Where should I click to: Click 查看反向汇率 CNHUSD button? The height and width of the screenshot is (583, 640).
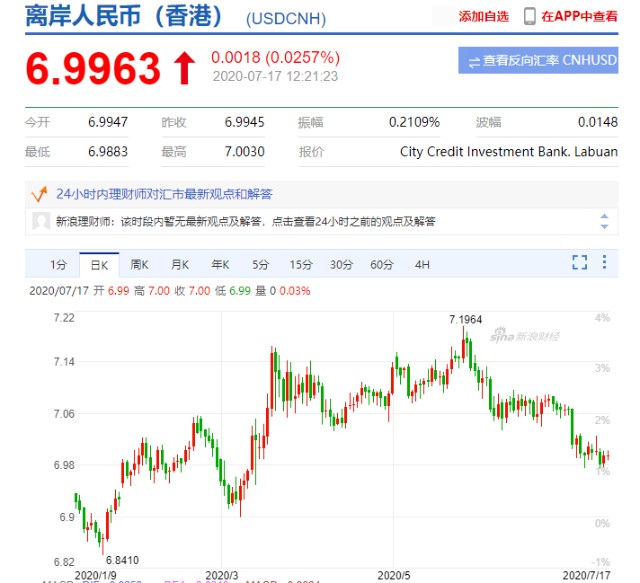538,60
